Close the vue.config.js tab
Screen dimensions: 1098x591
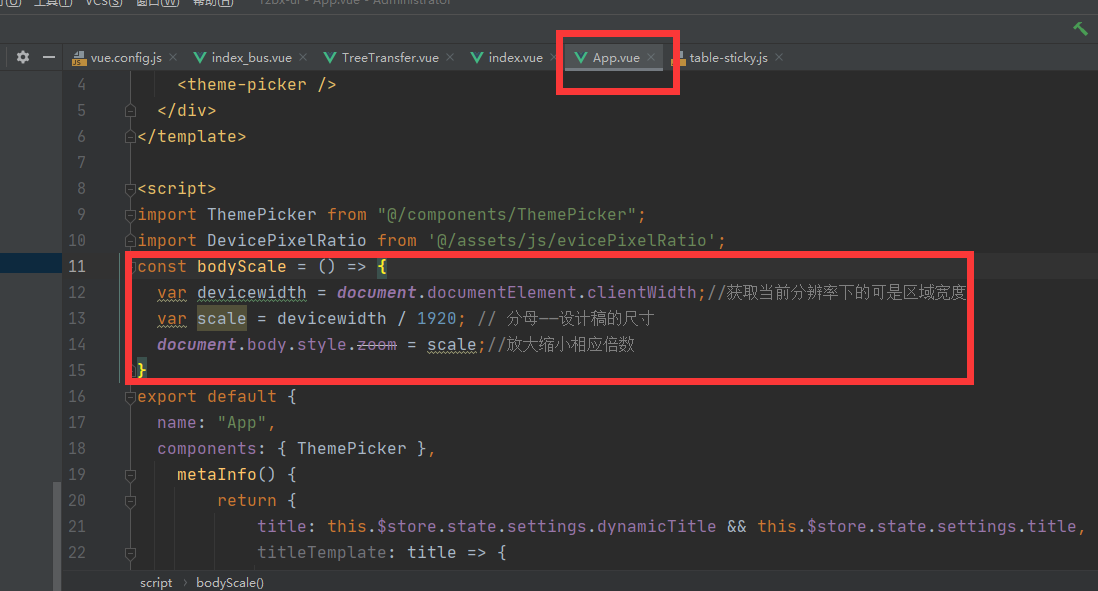point(172,58)
